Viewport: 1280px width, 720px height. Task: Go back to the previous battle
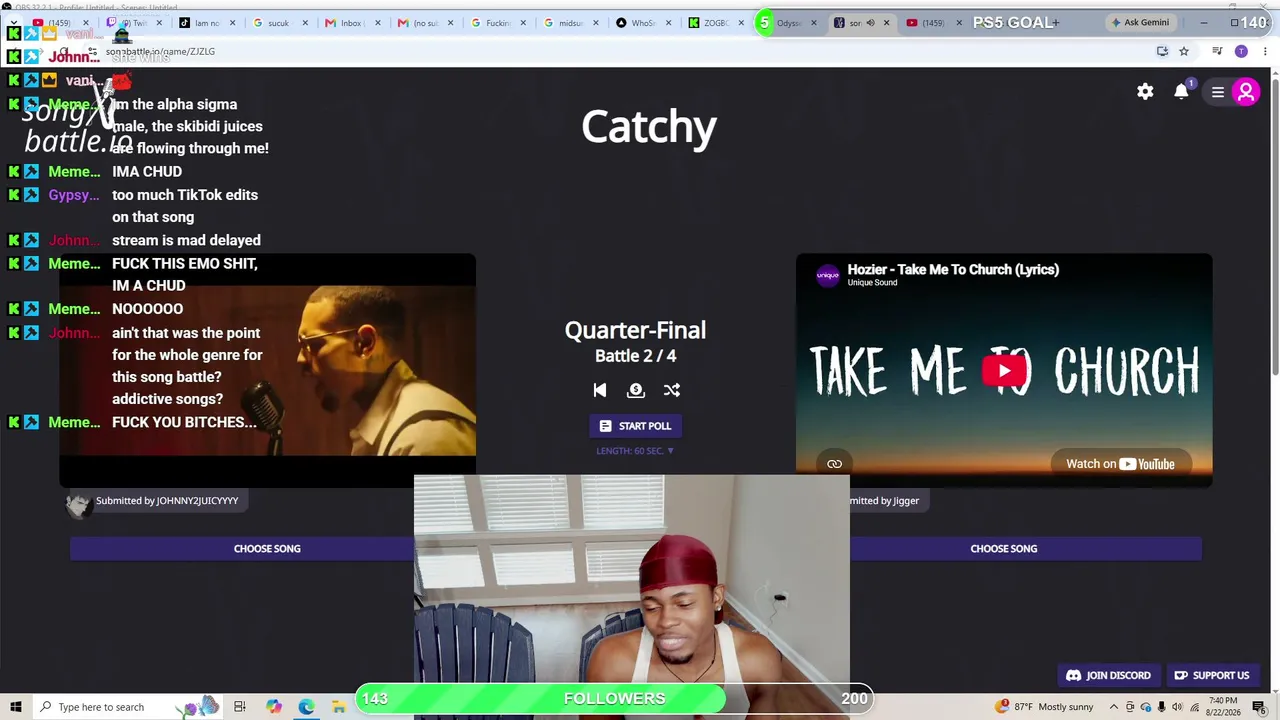(600, 390)
